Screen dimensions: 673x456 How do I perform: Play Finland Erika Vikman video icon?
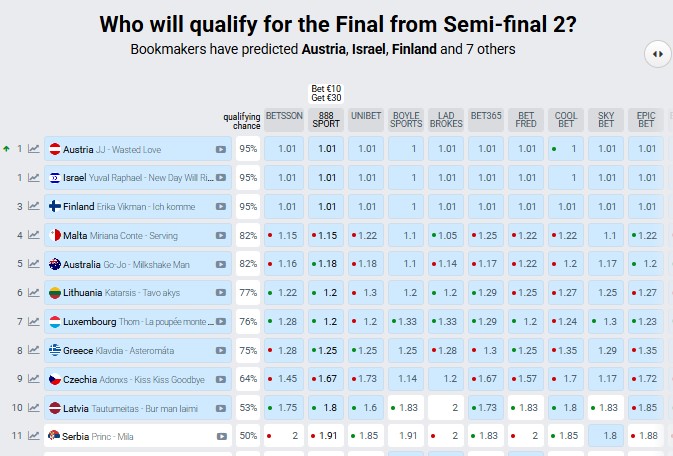click(x=221, y=207)
